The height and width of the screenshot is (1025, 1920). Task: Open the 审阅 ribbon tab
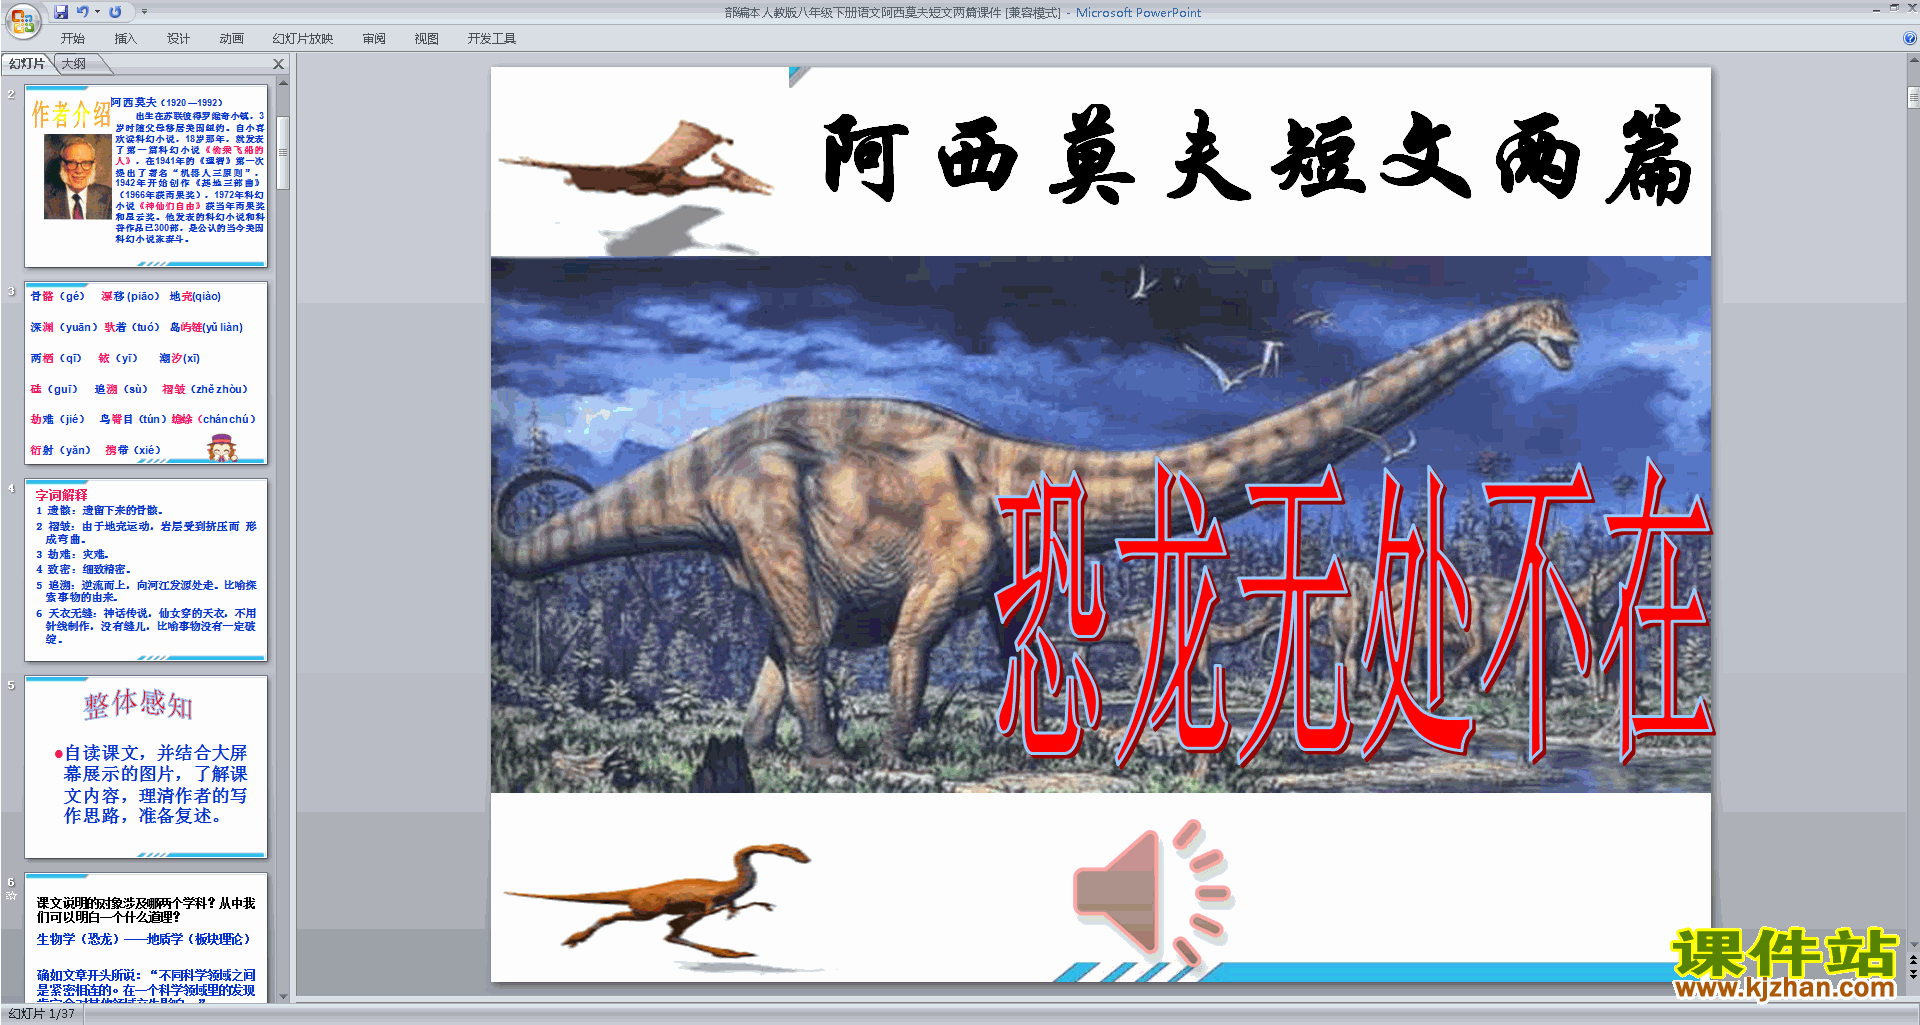pos(374,39)
